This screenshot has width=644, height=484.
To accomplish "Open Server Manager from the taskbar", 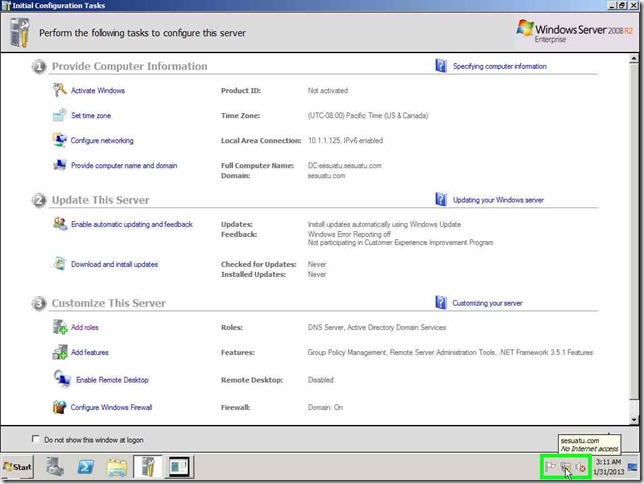I will coord(54,467).
